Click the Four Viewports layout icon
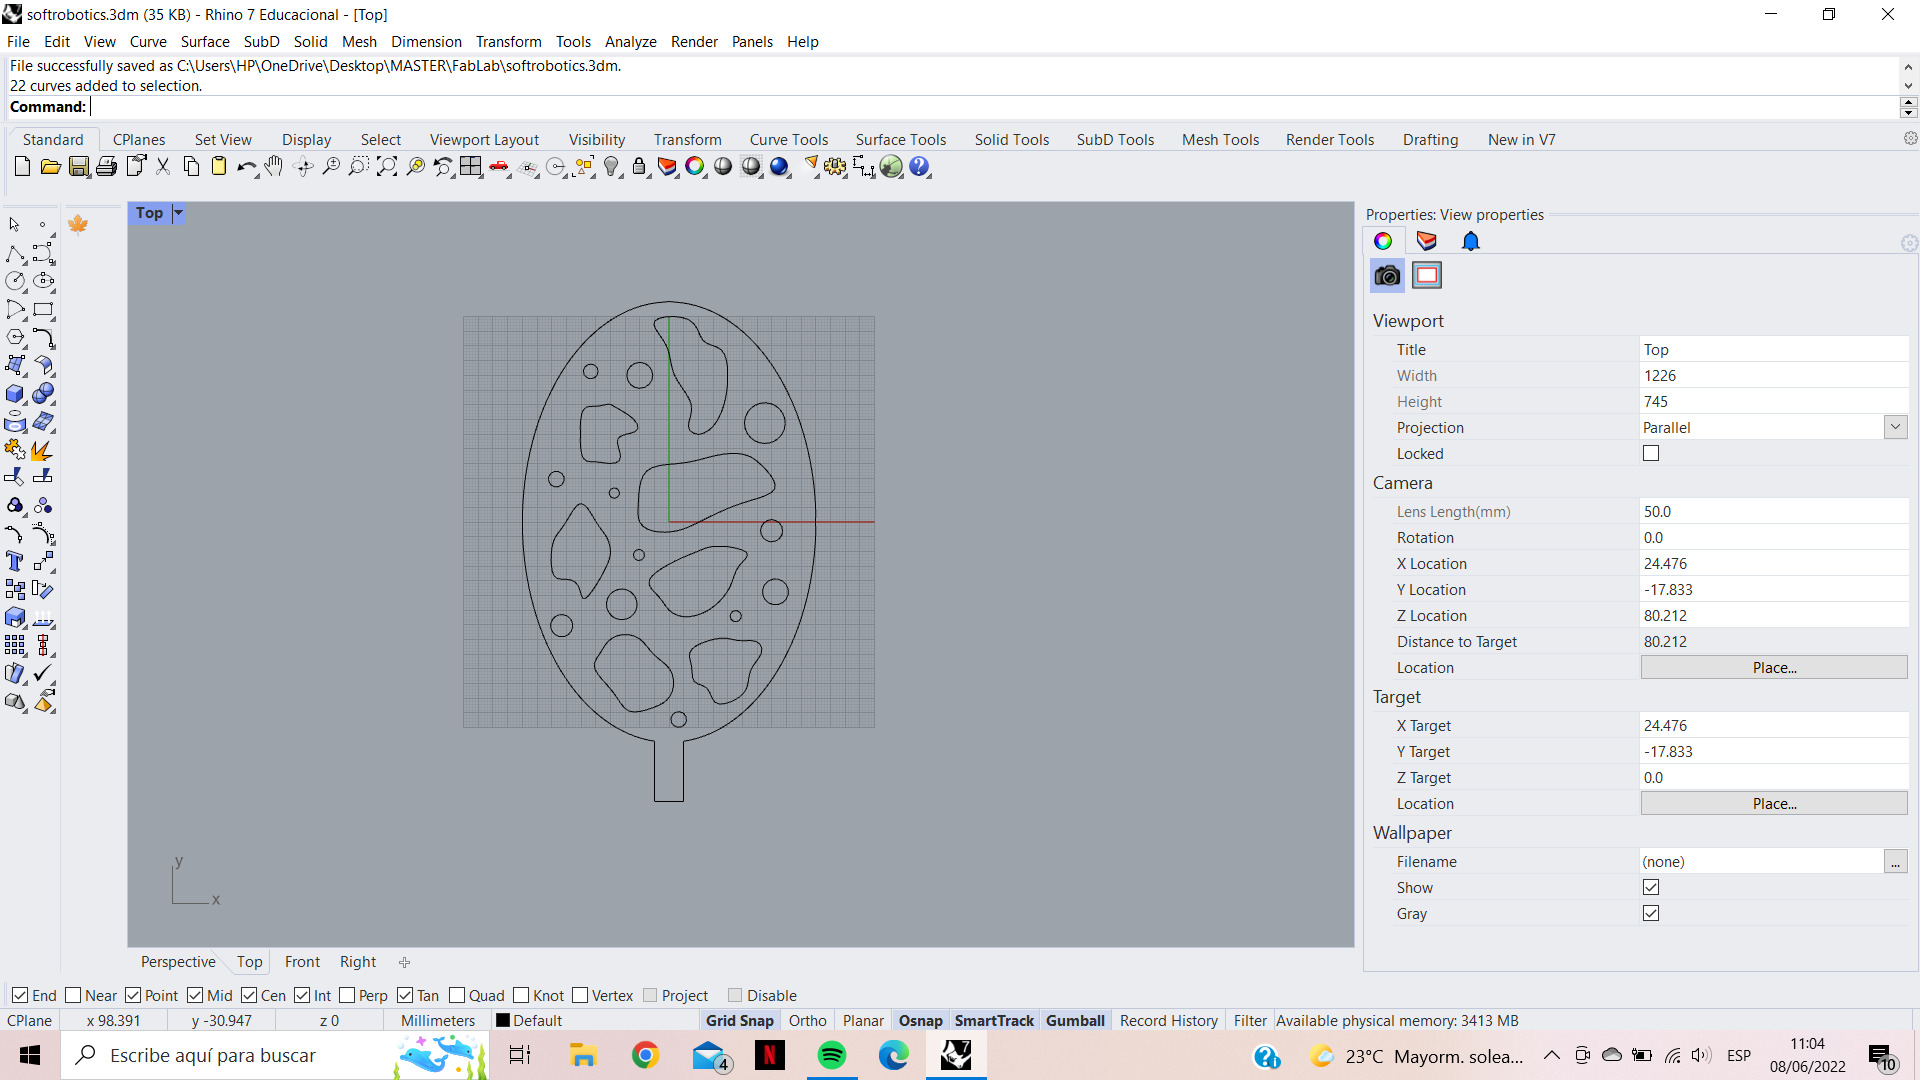Viewport: 1920px width, 1080px height. coord(471,167)
